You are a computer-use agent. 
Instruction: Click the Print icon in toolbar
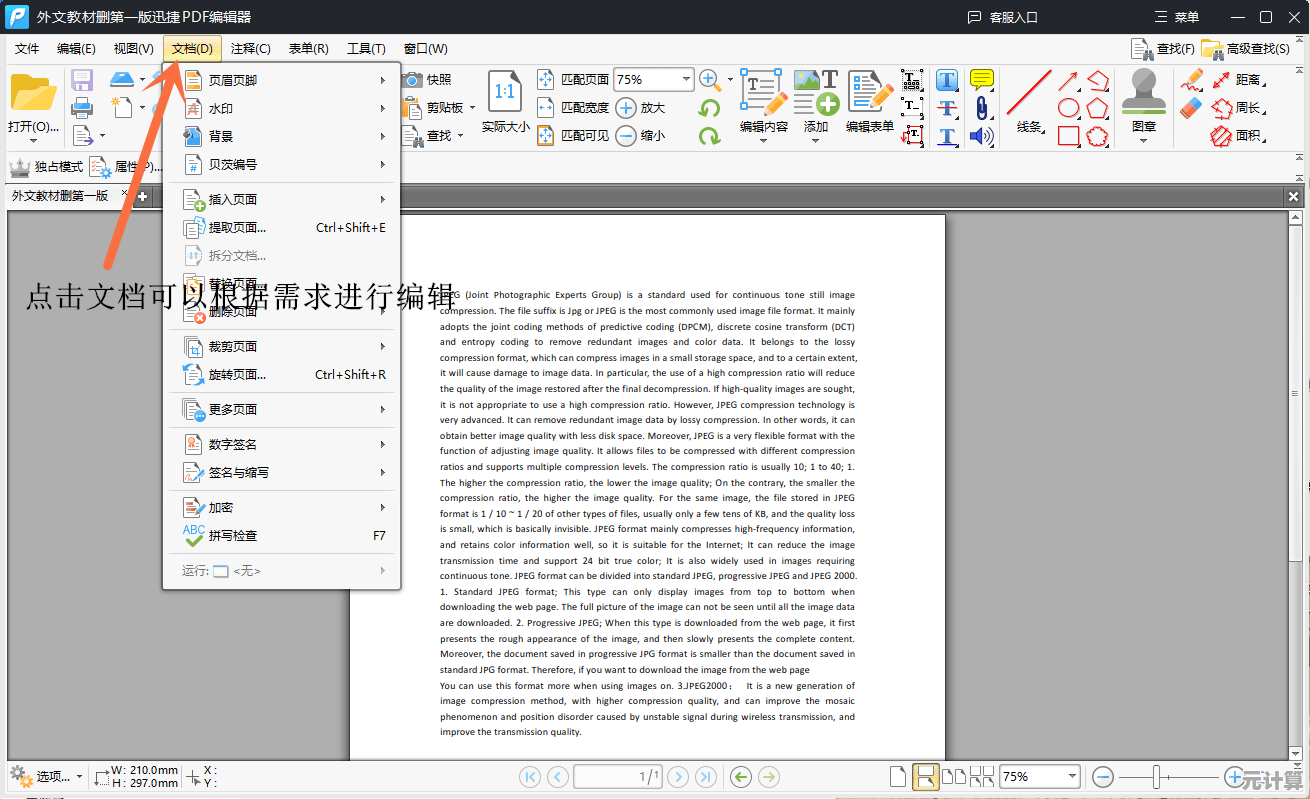(x=82, y=107)
